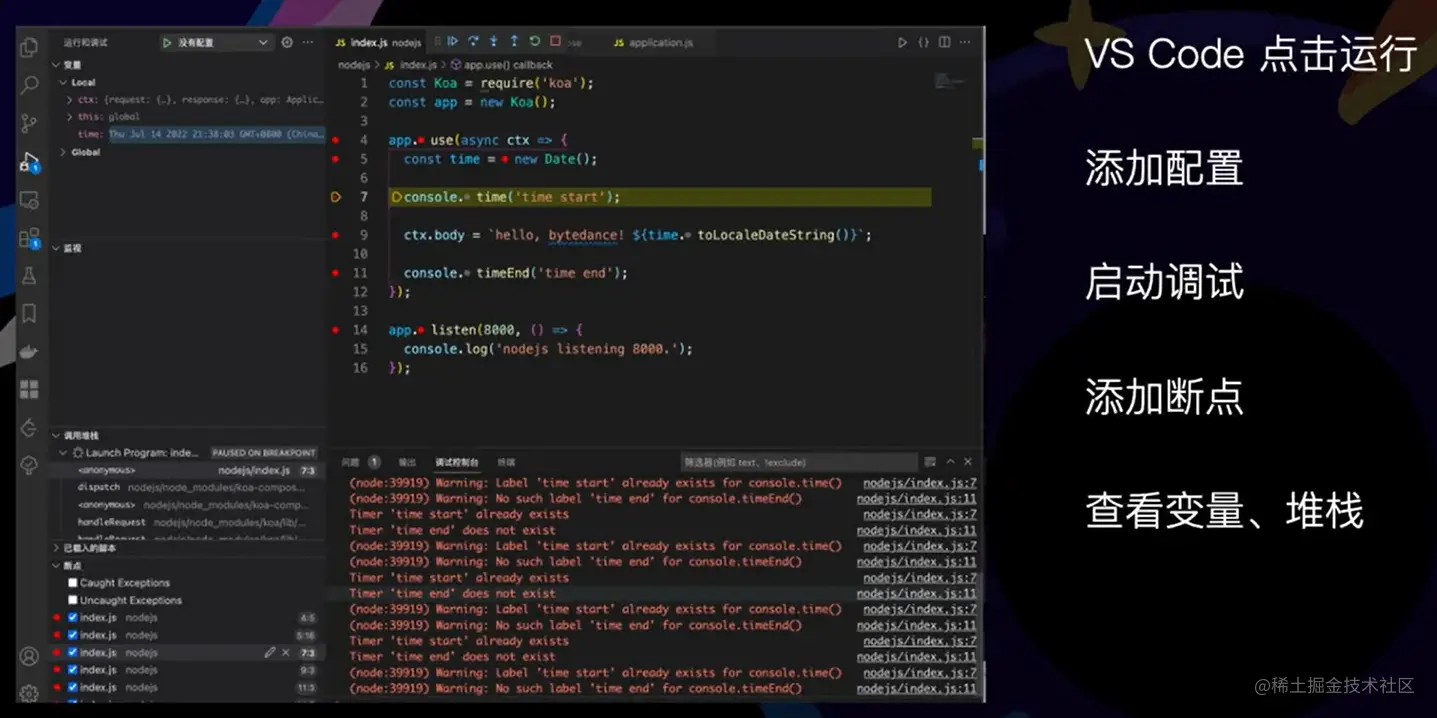
Task: Open the debug configuration dropdown
Action: [x=215, y=43]
